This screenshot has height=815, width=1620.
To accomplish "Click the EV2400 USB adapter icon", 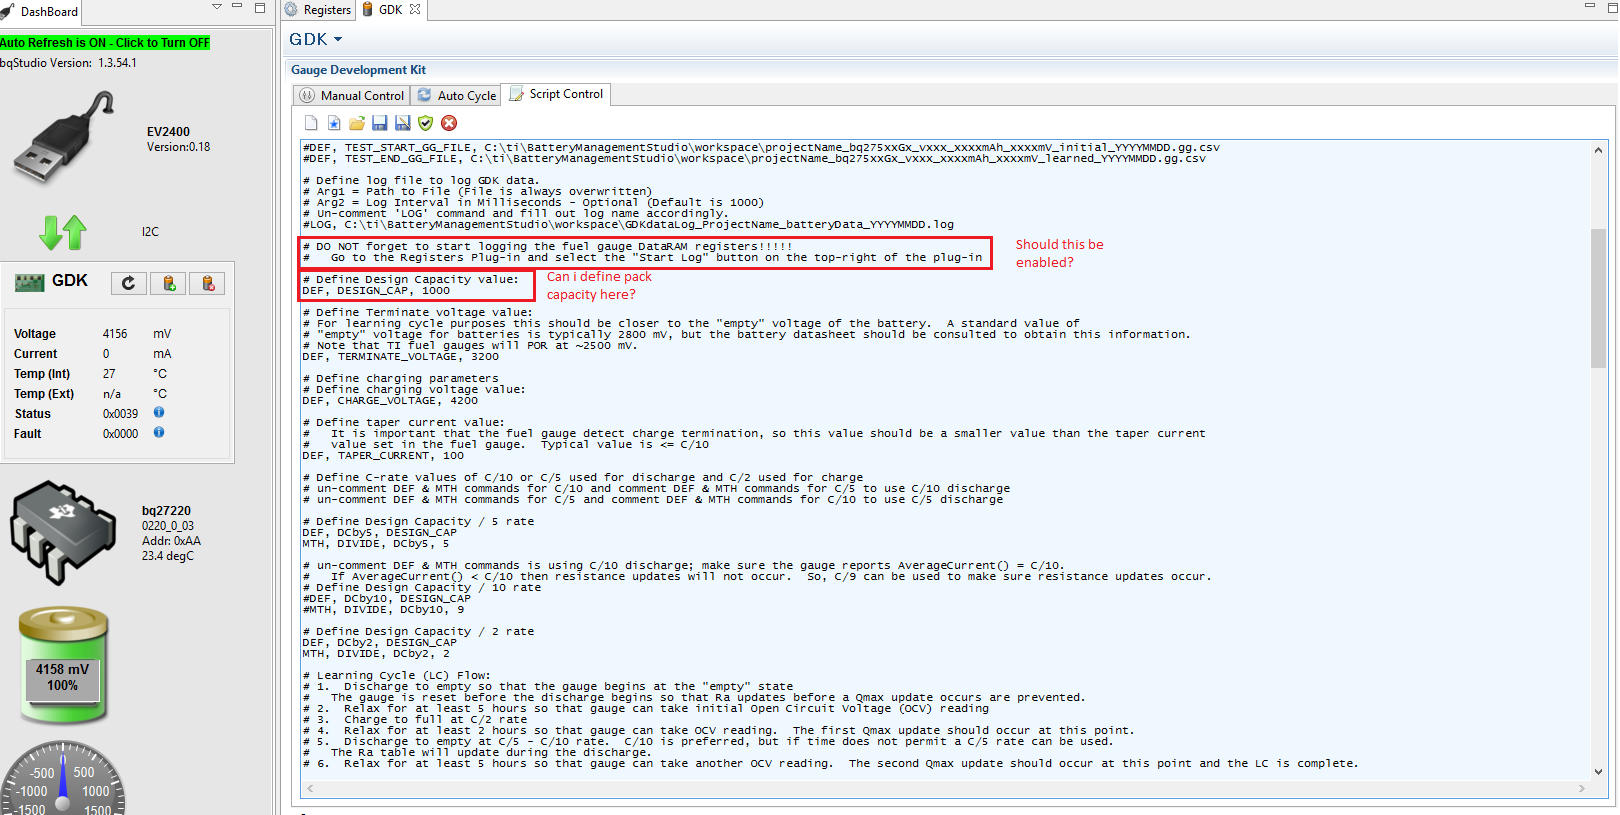I will coord(64,137).
